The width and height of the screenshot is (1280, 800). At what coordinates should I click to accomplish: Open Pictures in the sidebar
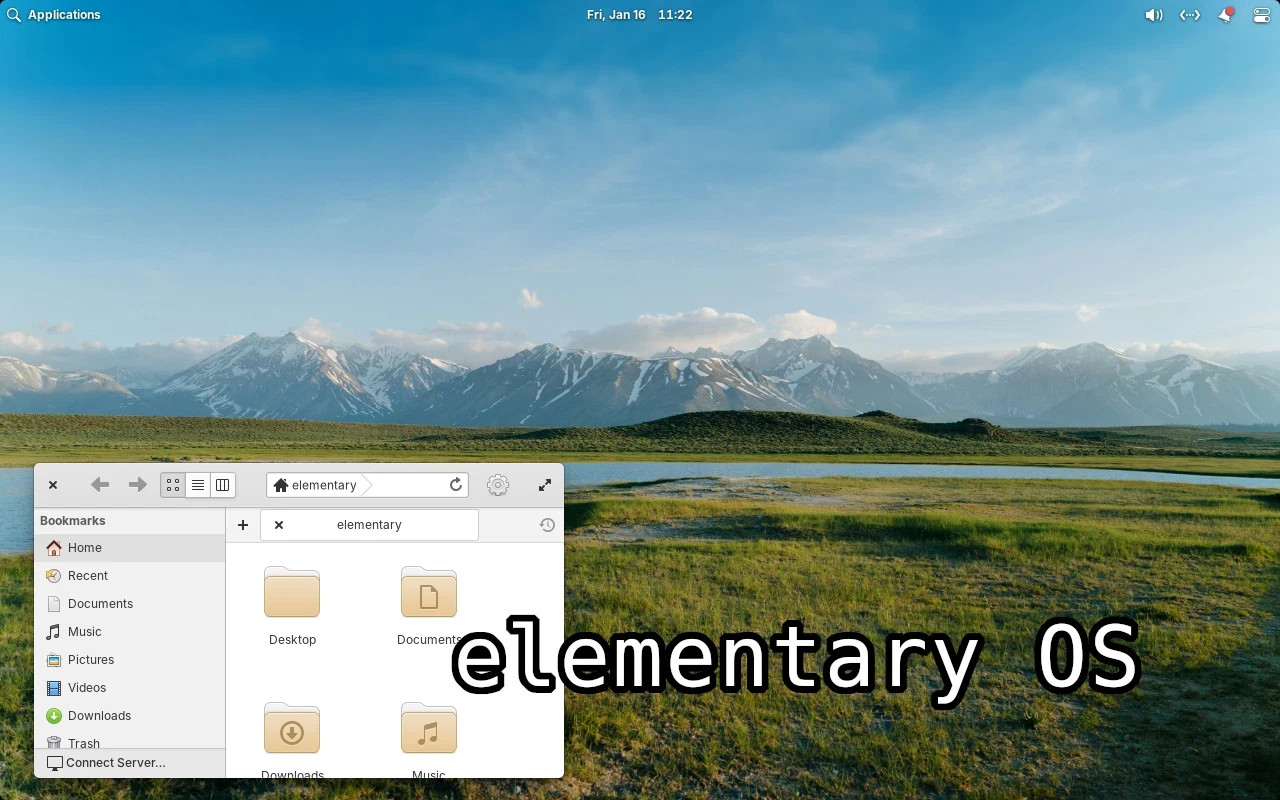(130, 660)
